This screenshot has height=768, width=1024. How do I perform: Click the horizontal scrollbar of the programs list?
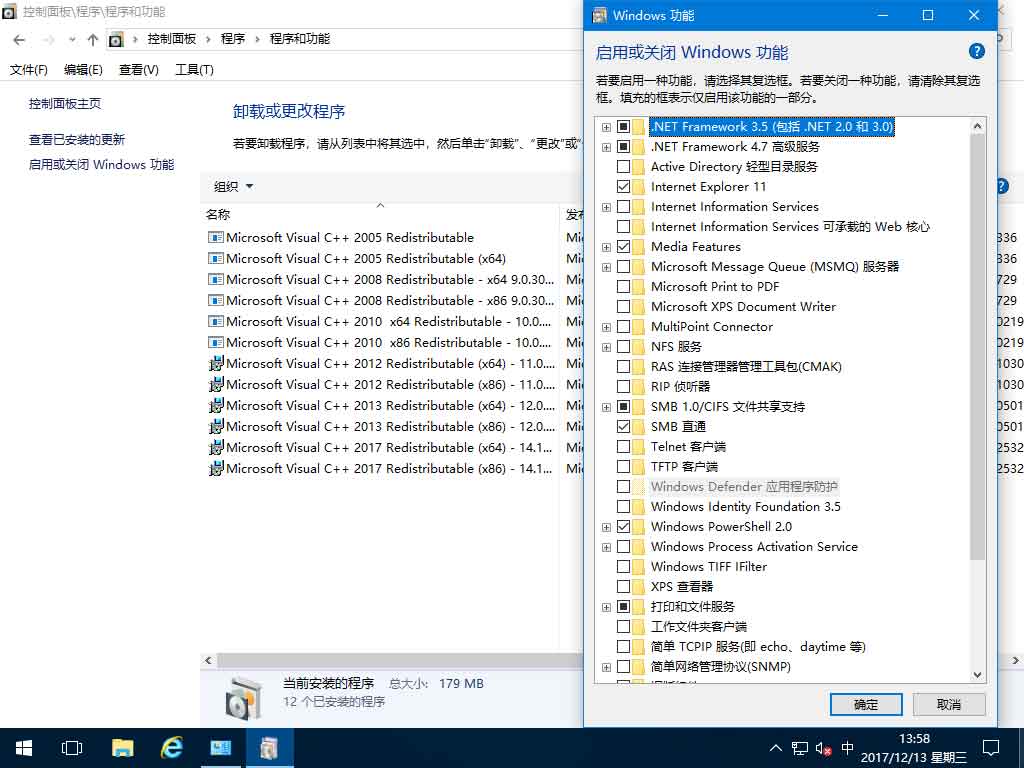pos(400,660)
